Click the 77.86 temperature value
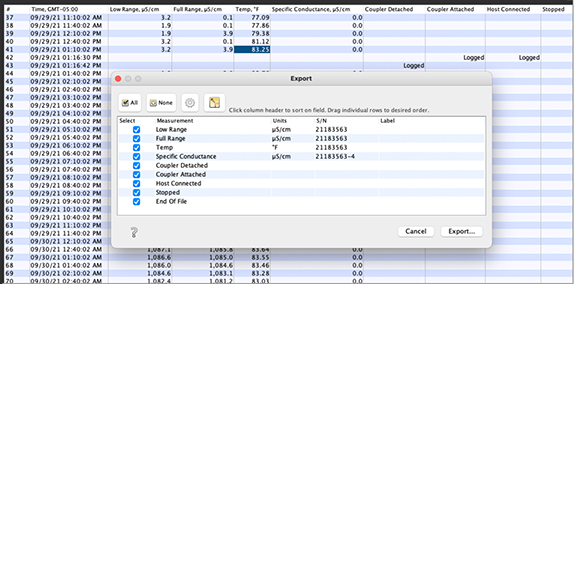This screenshot has width=575, height=575. [260, 26]
